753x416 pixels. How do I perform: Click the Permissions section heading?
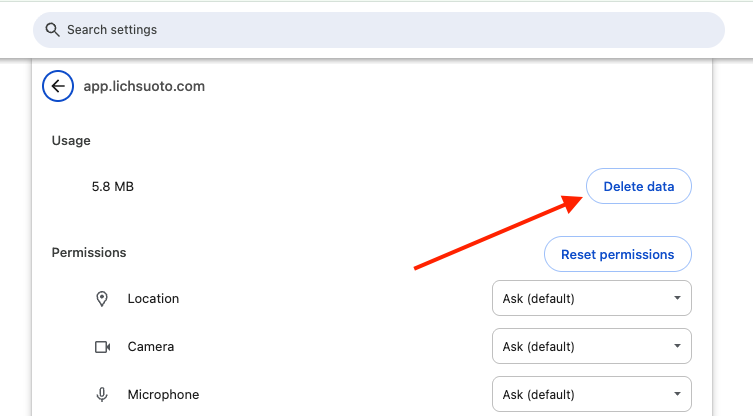pos(89,253)
